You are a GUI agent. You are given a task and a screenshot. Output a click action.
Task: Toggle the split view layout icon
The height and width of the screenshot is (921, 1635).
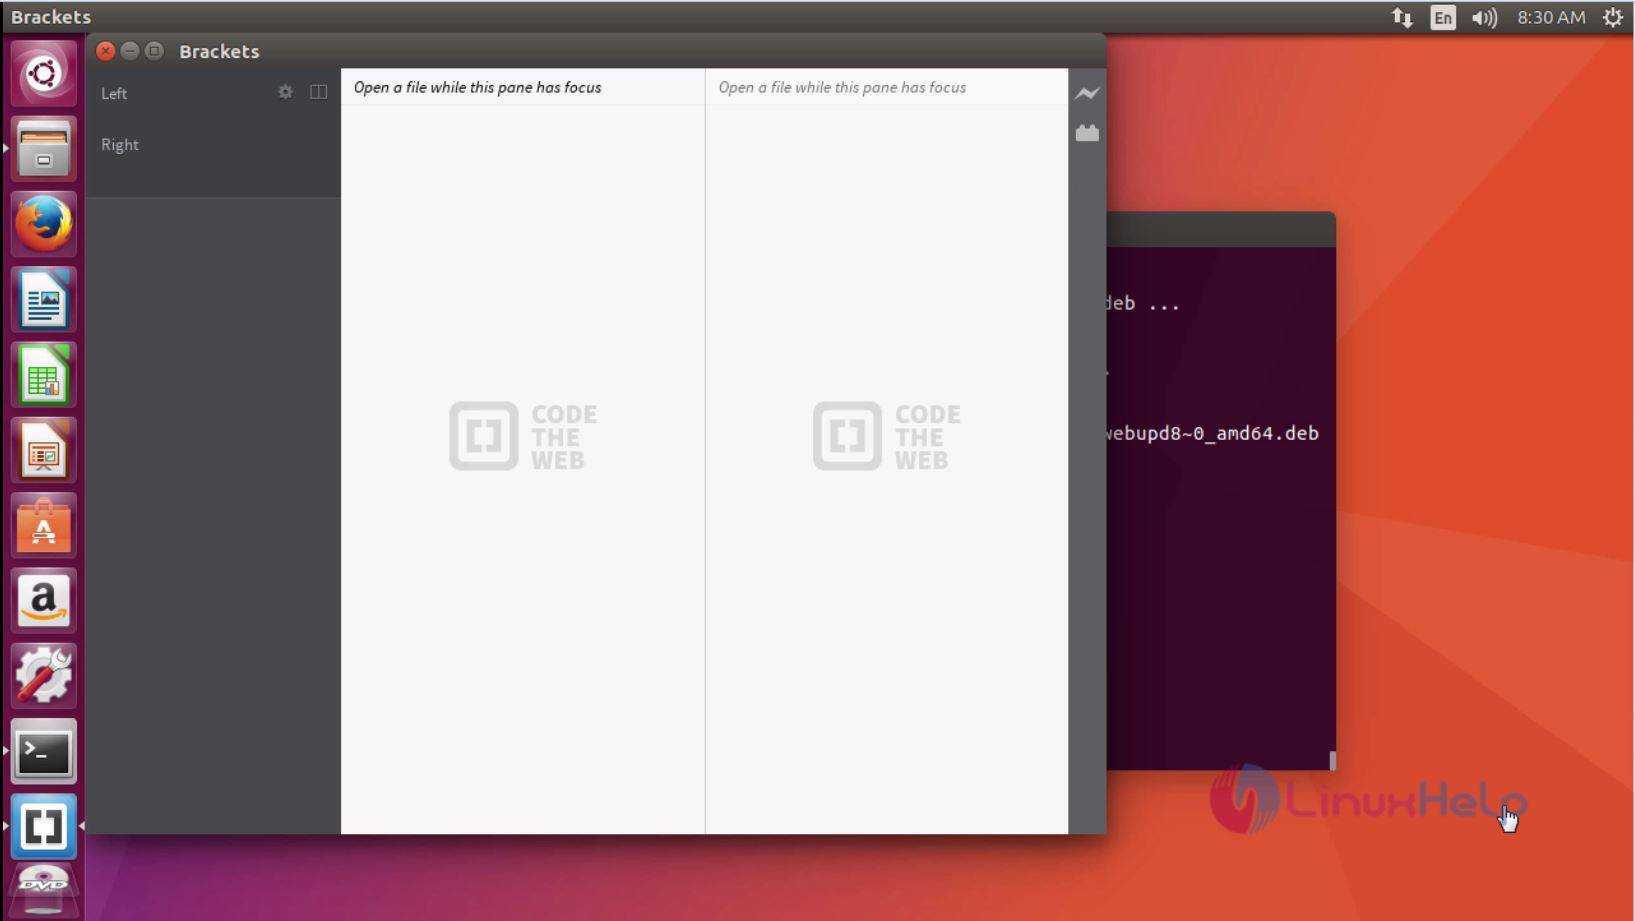point(318,92)
